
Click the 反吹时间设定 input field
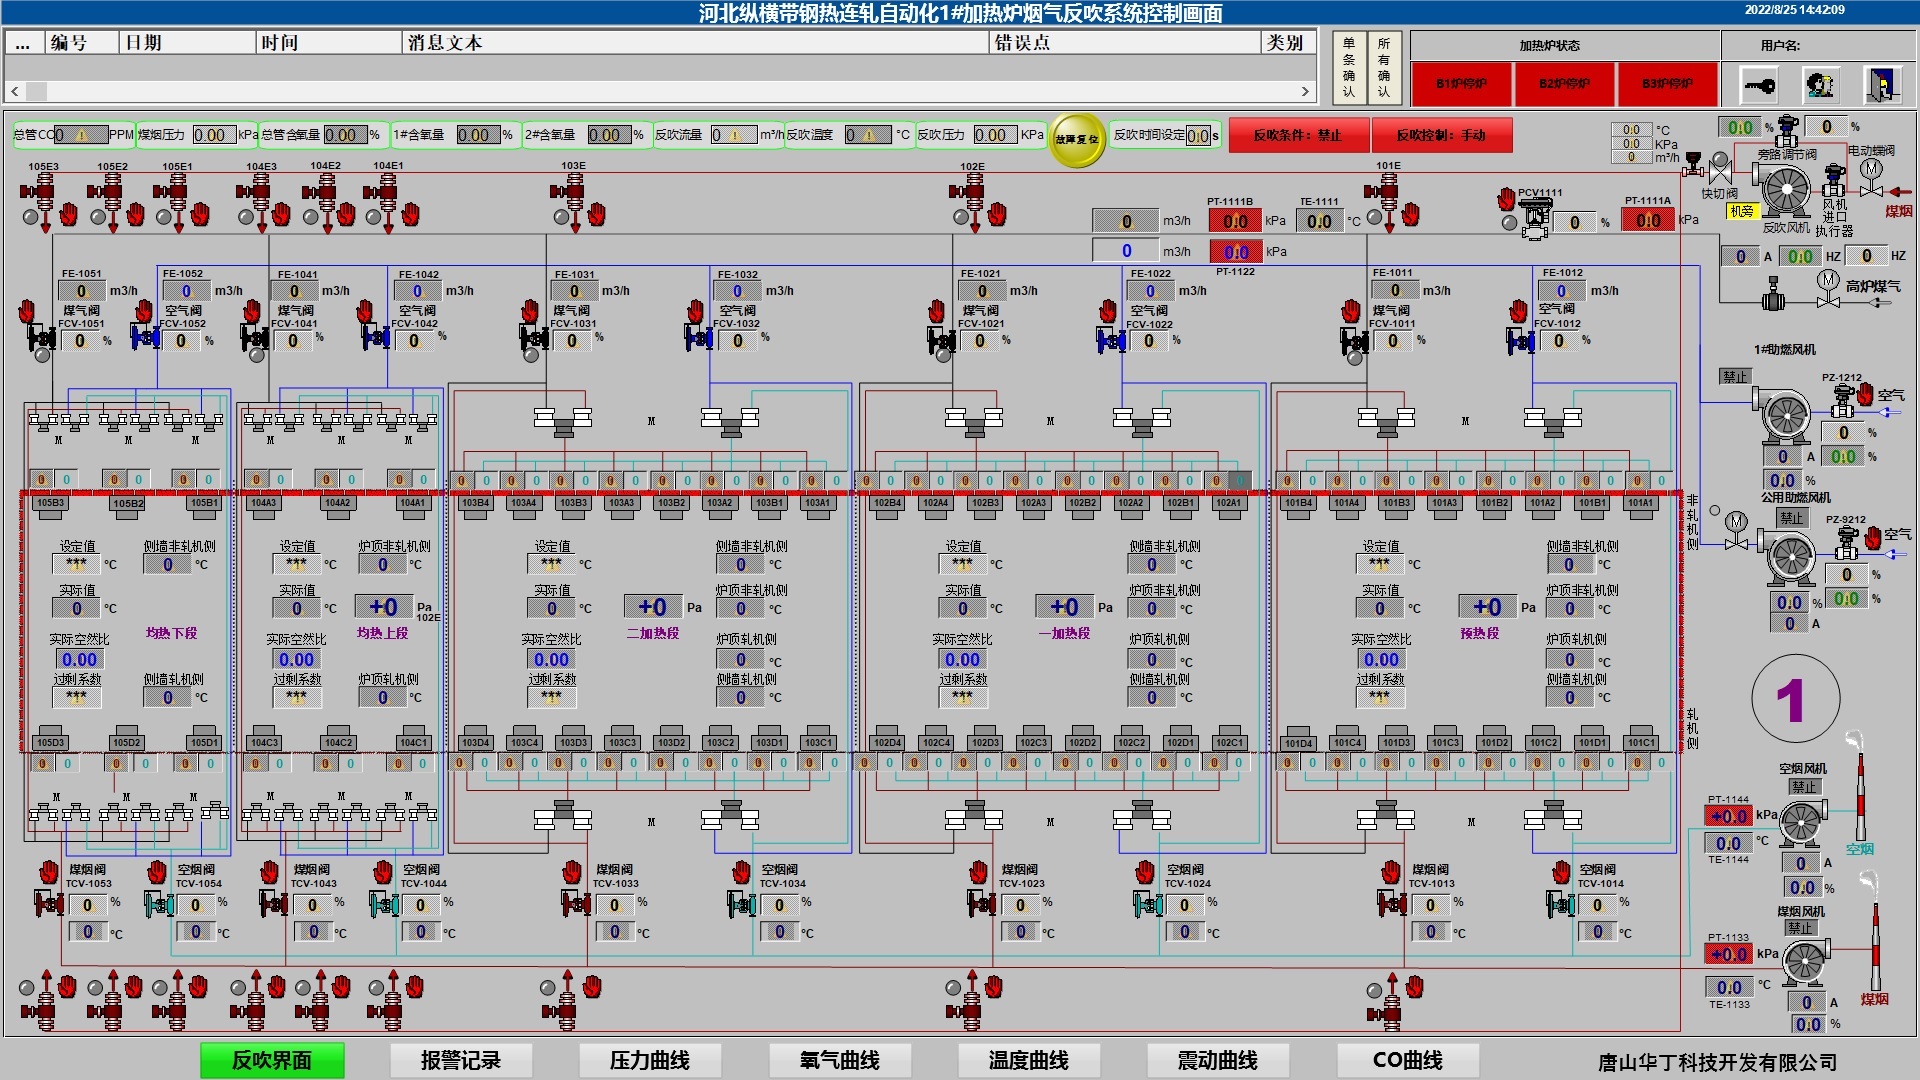(x=1197, y=135)
